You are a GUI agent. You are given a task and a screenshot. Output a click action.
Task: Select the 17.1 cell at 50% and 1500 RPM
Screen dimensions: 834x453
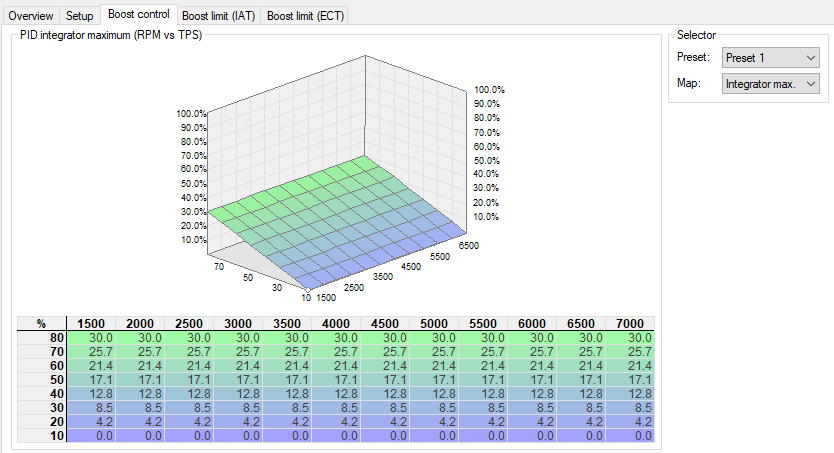pos(91,380)
